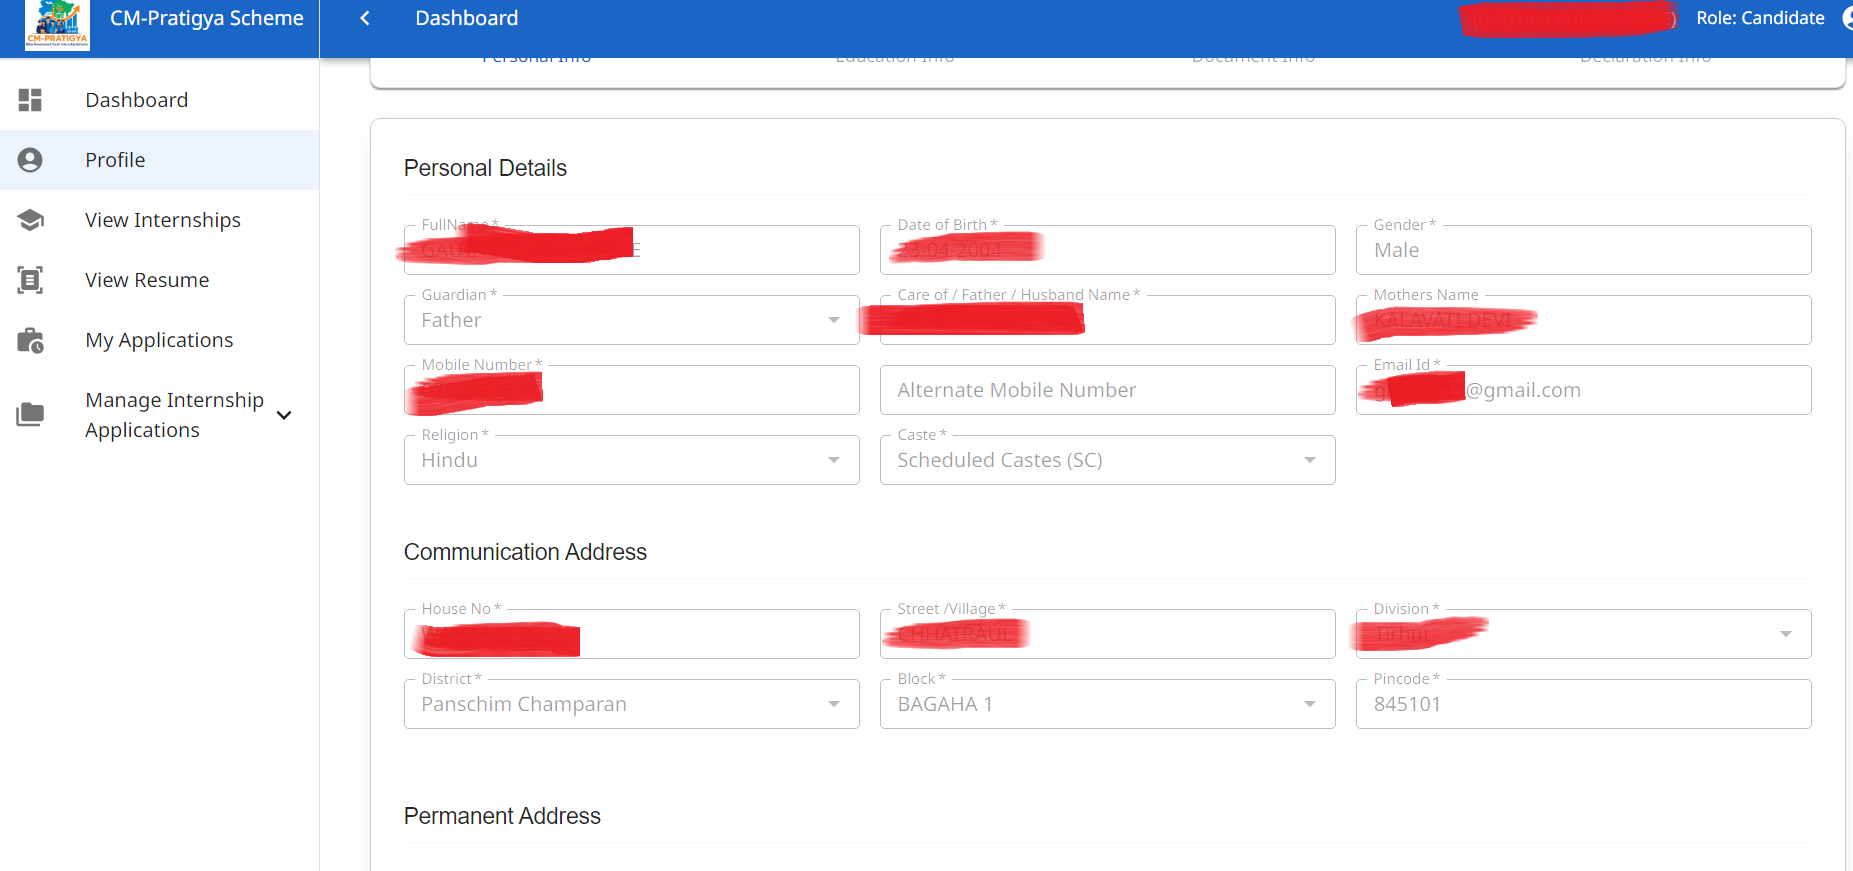Click the CM-Pratigya logo icon
This screenshot has height=871, width=1853.
coord(57,24)
